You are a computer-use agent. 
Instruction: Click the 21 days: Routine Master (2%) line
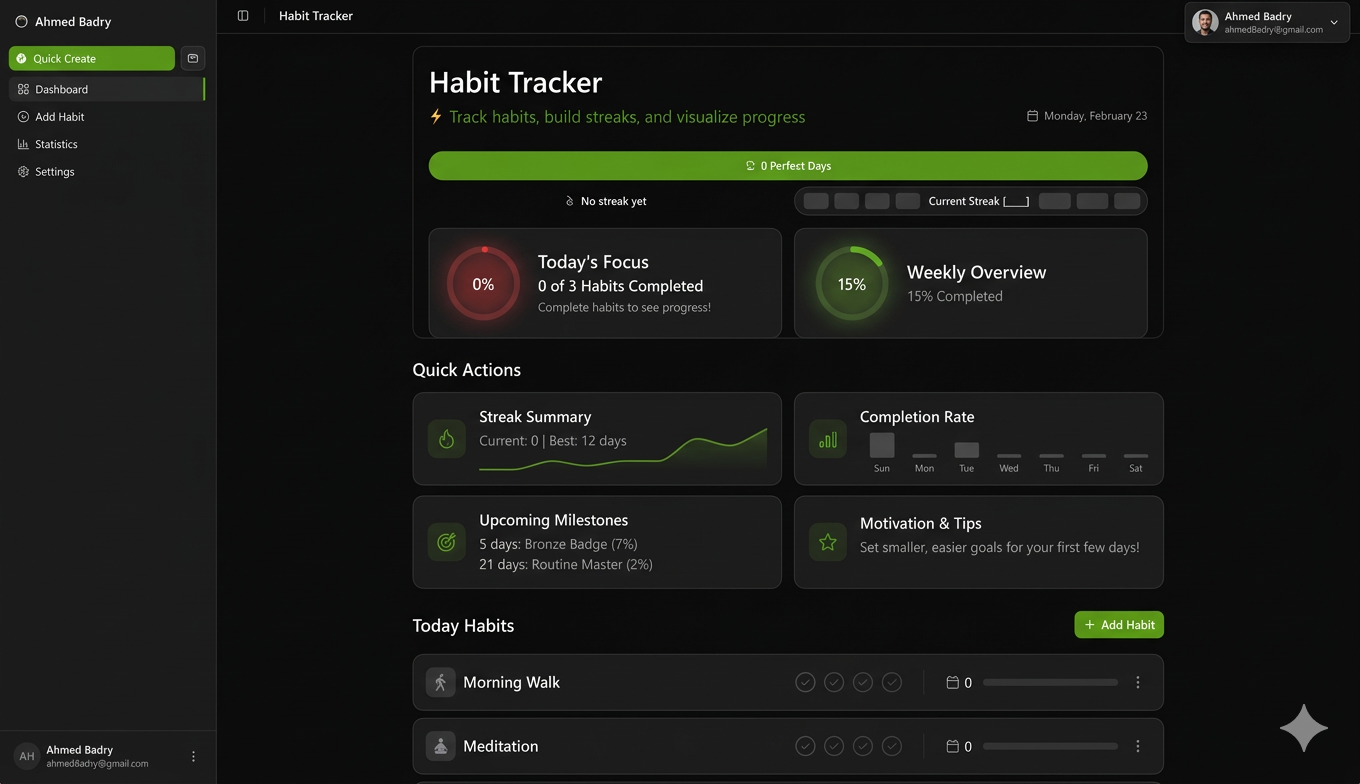point(566,564)
